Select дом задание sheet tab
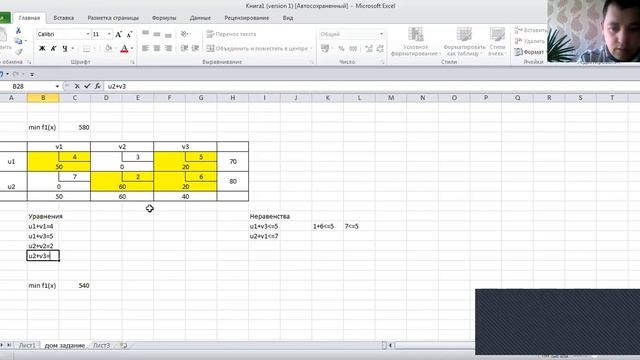The image size is (640, 360). tap(64, 345)
